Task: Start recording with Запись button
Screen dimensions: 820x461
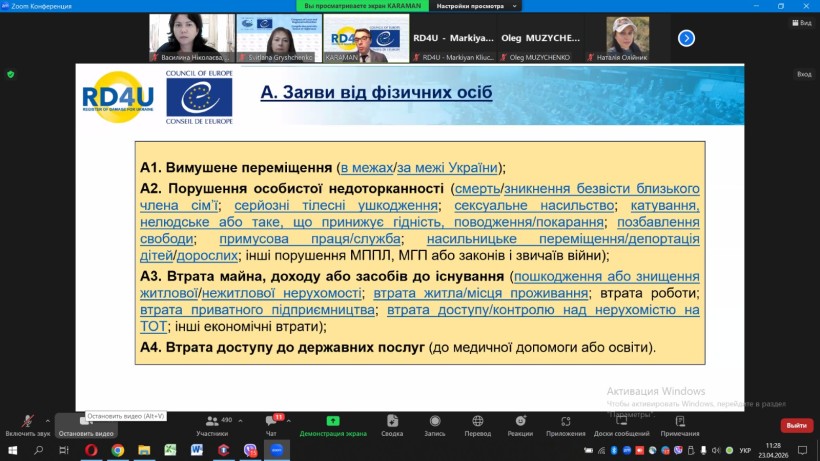Action: point(435,425)
